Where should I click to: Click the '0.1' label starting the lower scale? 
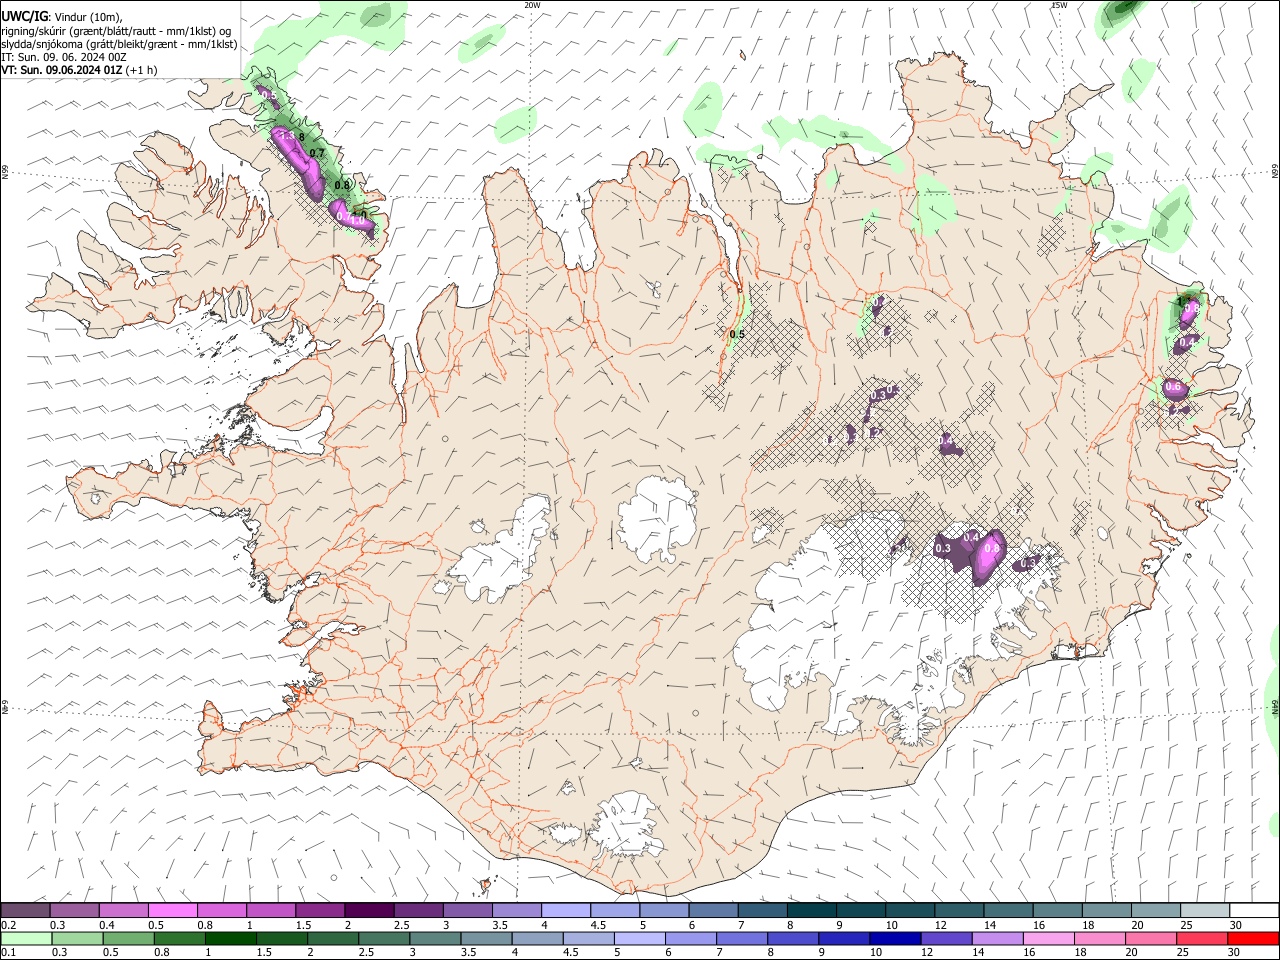pyautogui.click(x=9, y=953)
